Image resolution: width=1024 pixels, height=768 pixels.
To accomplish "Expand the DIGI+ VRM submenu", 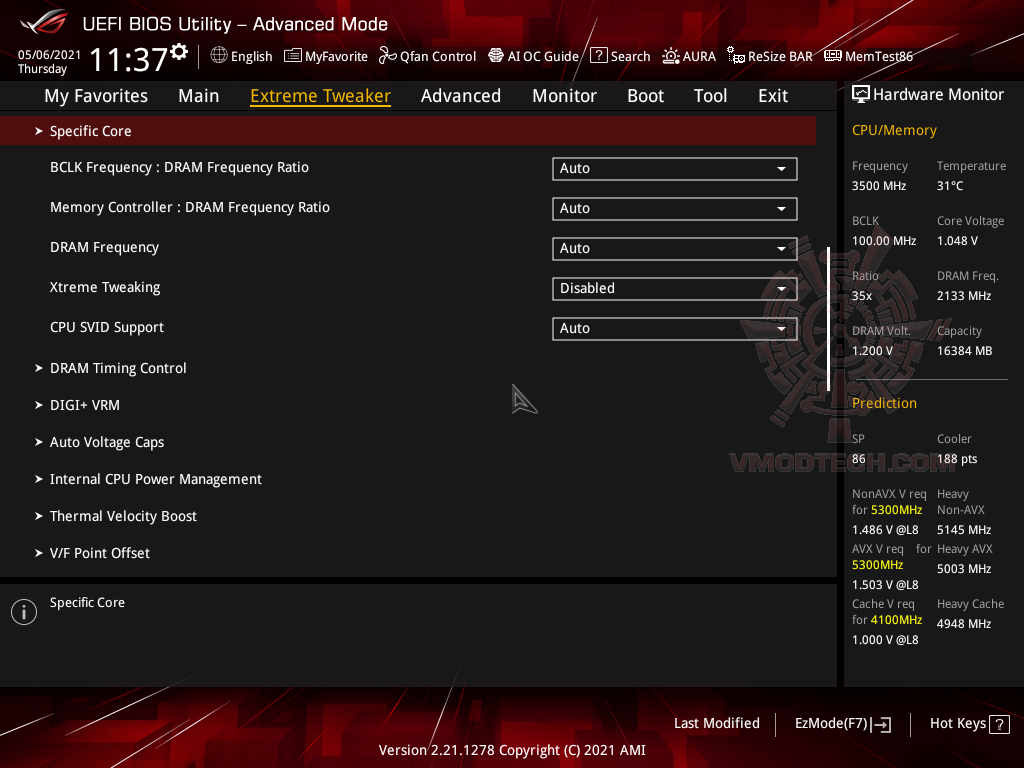I will 84,405.
